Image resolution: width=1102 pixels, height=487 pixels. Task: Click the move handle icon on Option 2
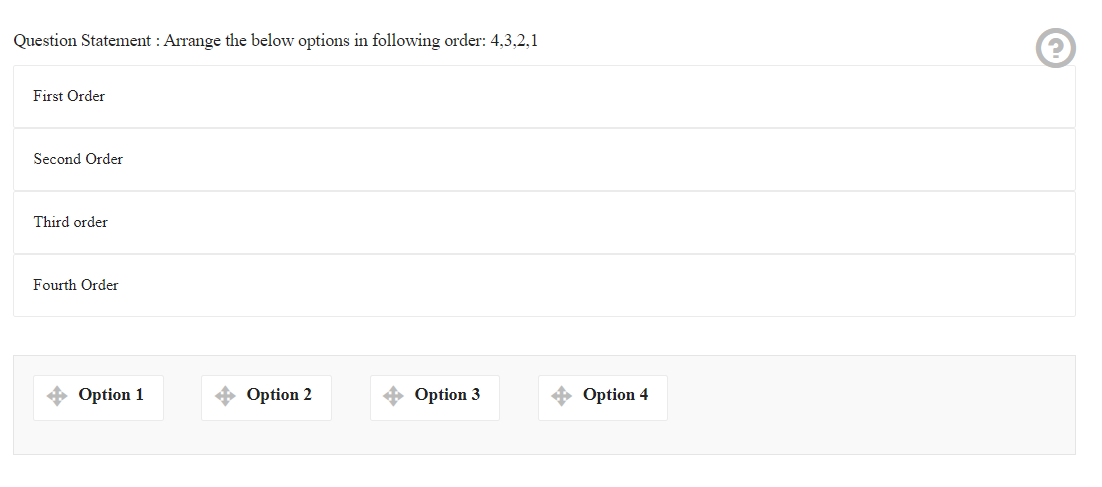(225, 396)
